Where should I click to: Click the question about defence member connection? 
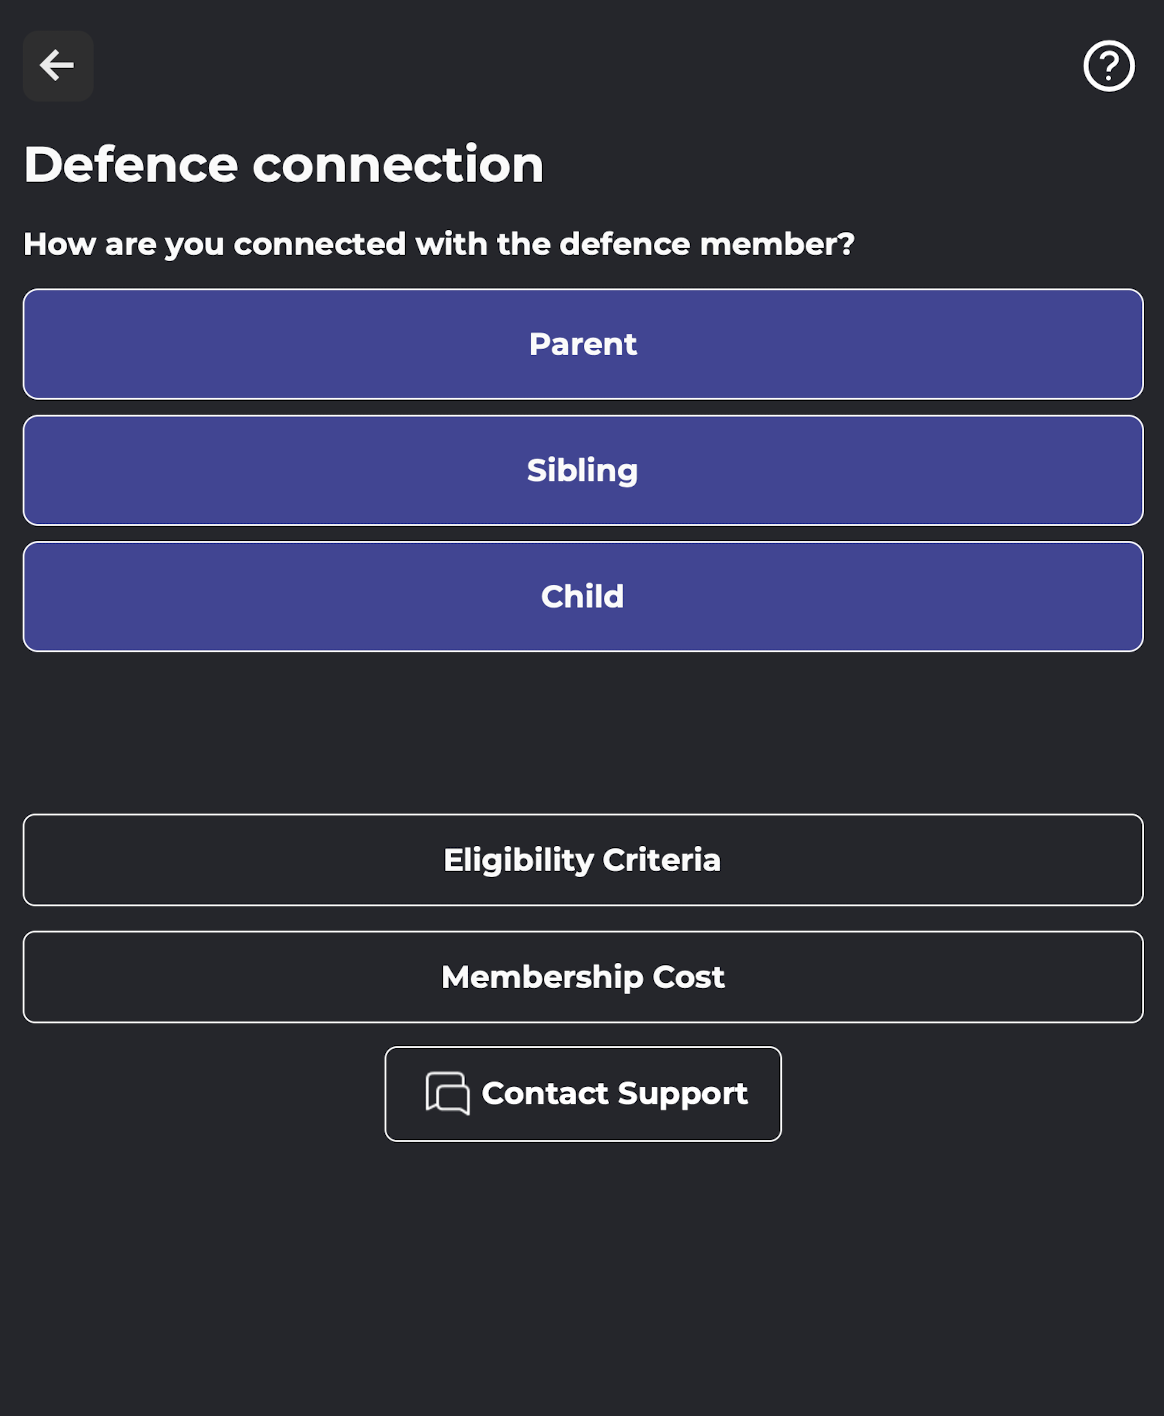[439, 245]
